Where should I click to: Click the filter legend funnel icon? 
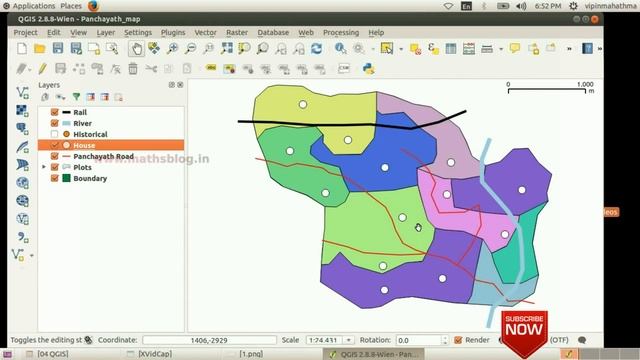(x=76, y=97)
